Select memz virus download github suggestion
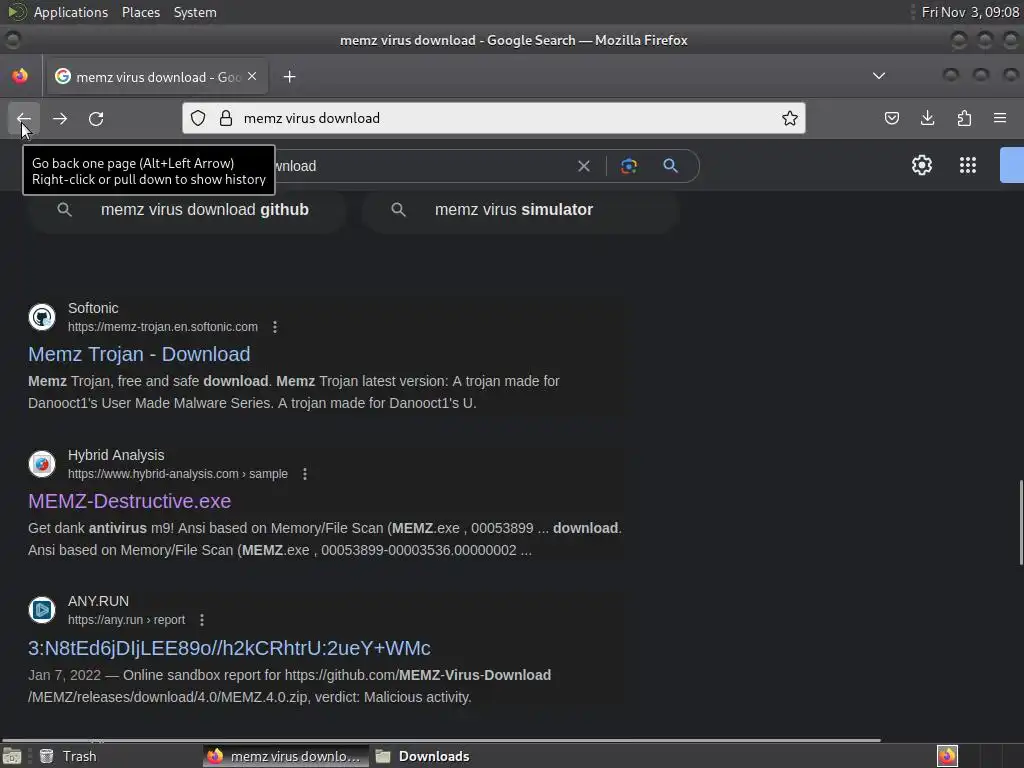This screenshot has height=768, width=1024. point(187,210)
